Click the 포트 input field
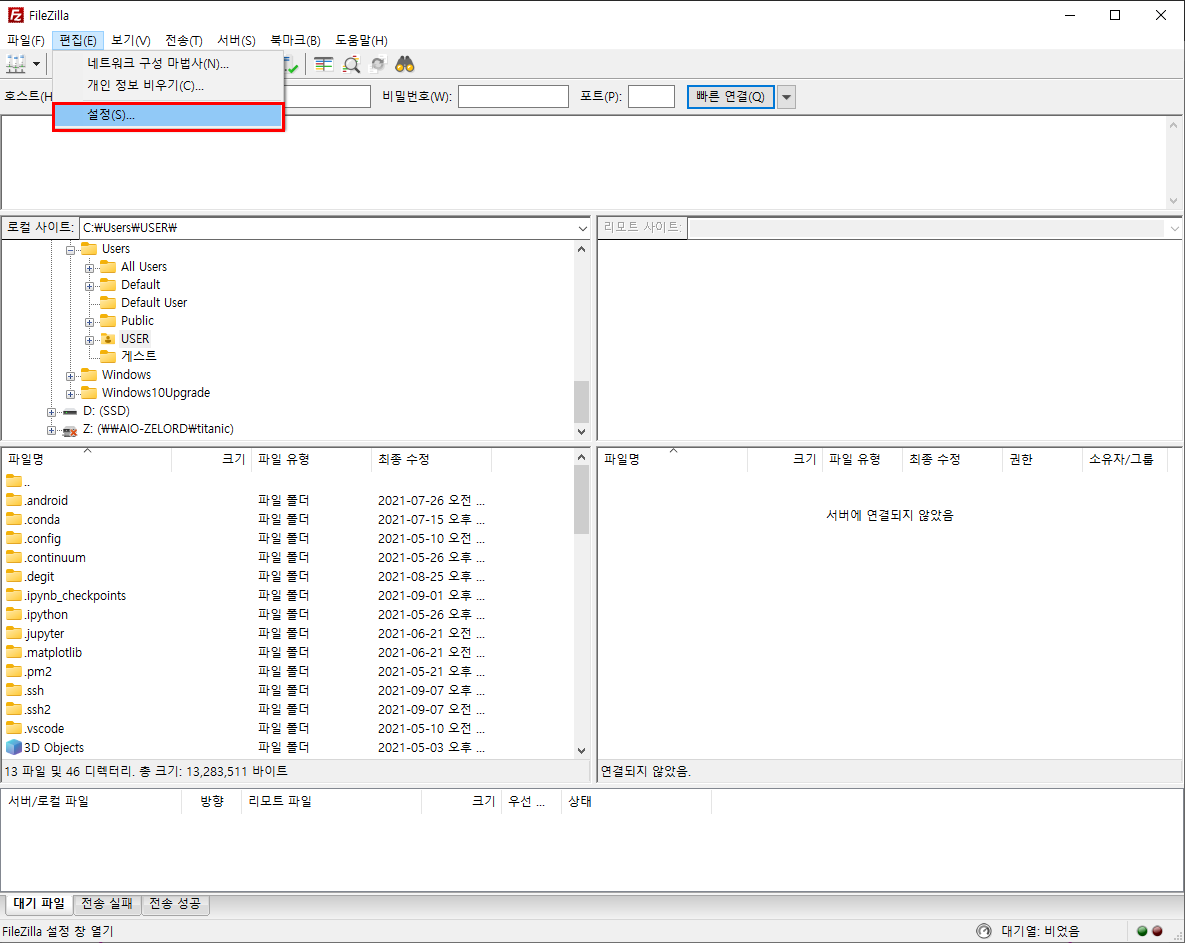Screen dimensions: 1185x943 point(651,97)
